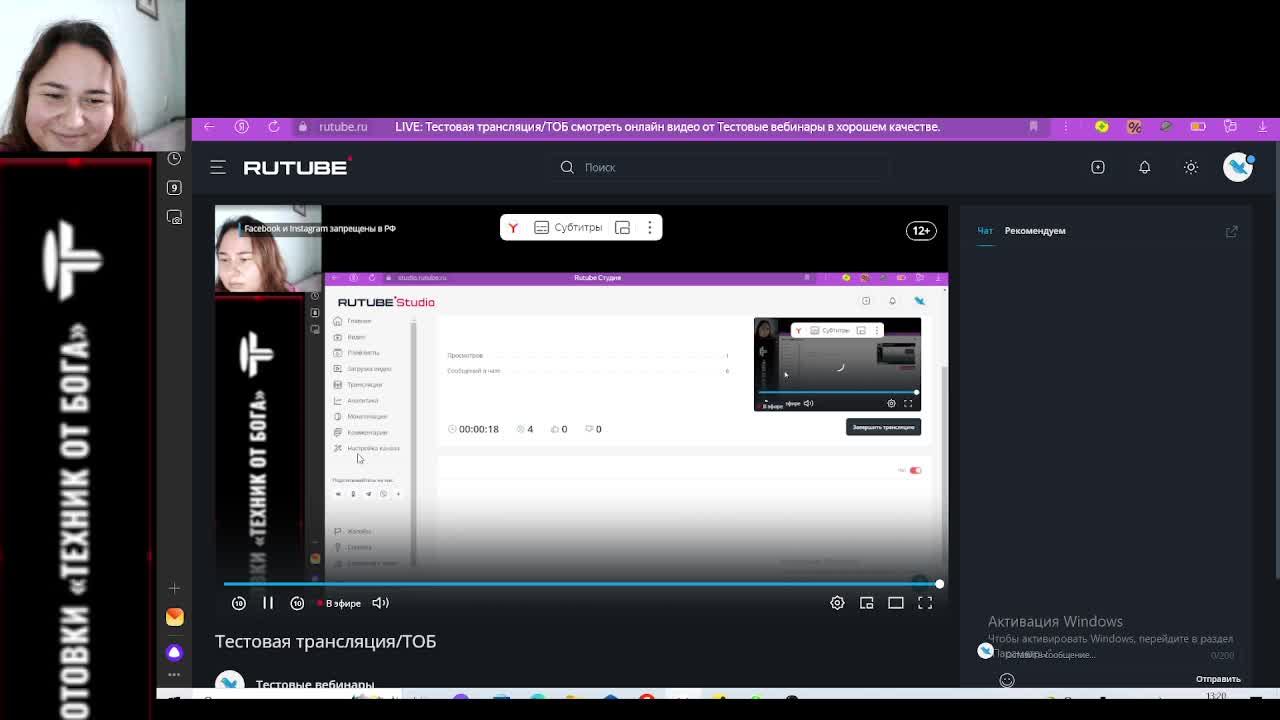Screen dimensions: 1280x720
Task: Click the browser menu dots near bookmark
Action: [x=1065, y=127]
